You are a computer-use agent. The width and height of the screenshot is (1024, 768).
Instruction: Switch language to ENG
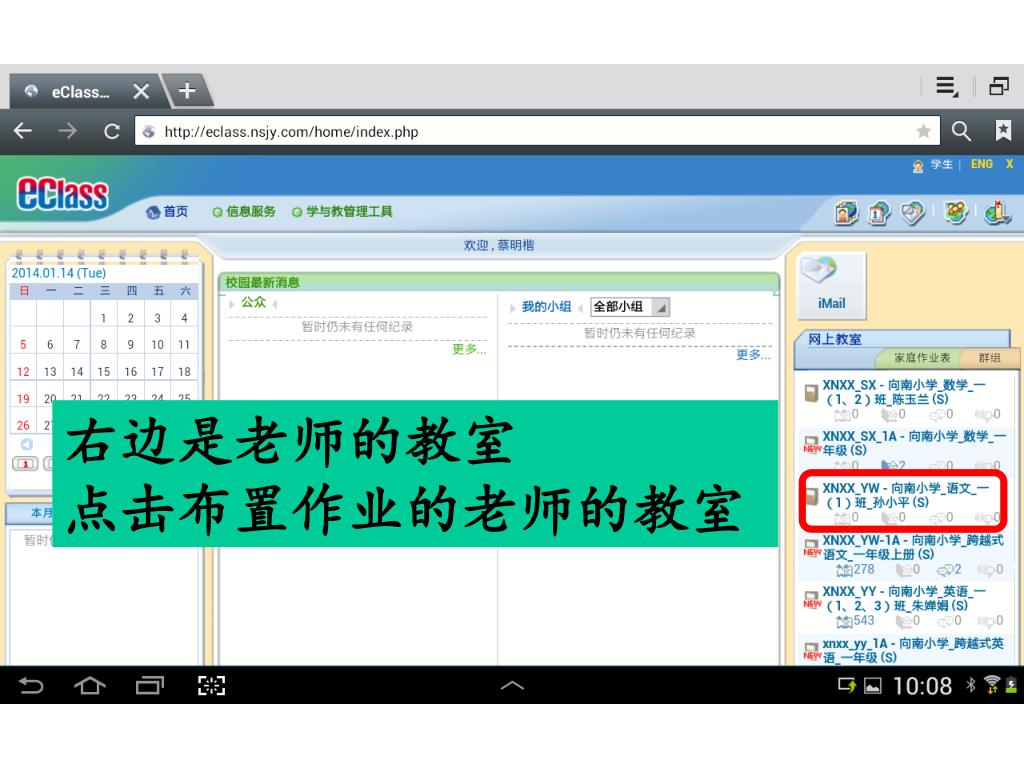tap(982, 164)
